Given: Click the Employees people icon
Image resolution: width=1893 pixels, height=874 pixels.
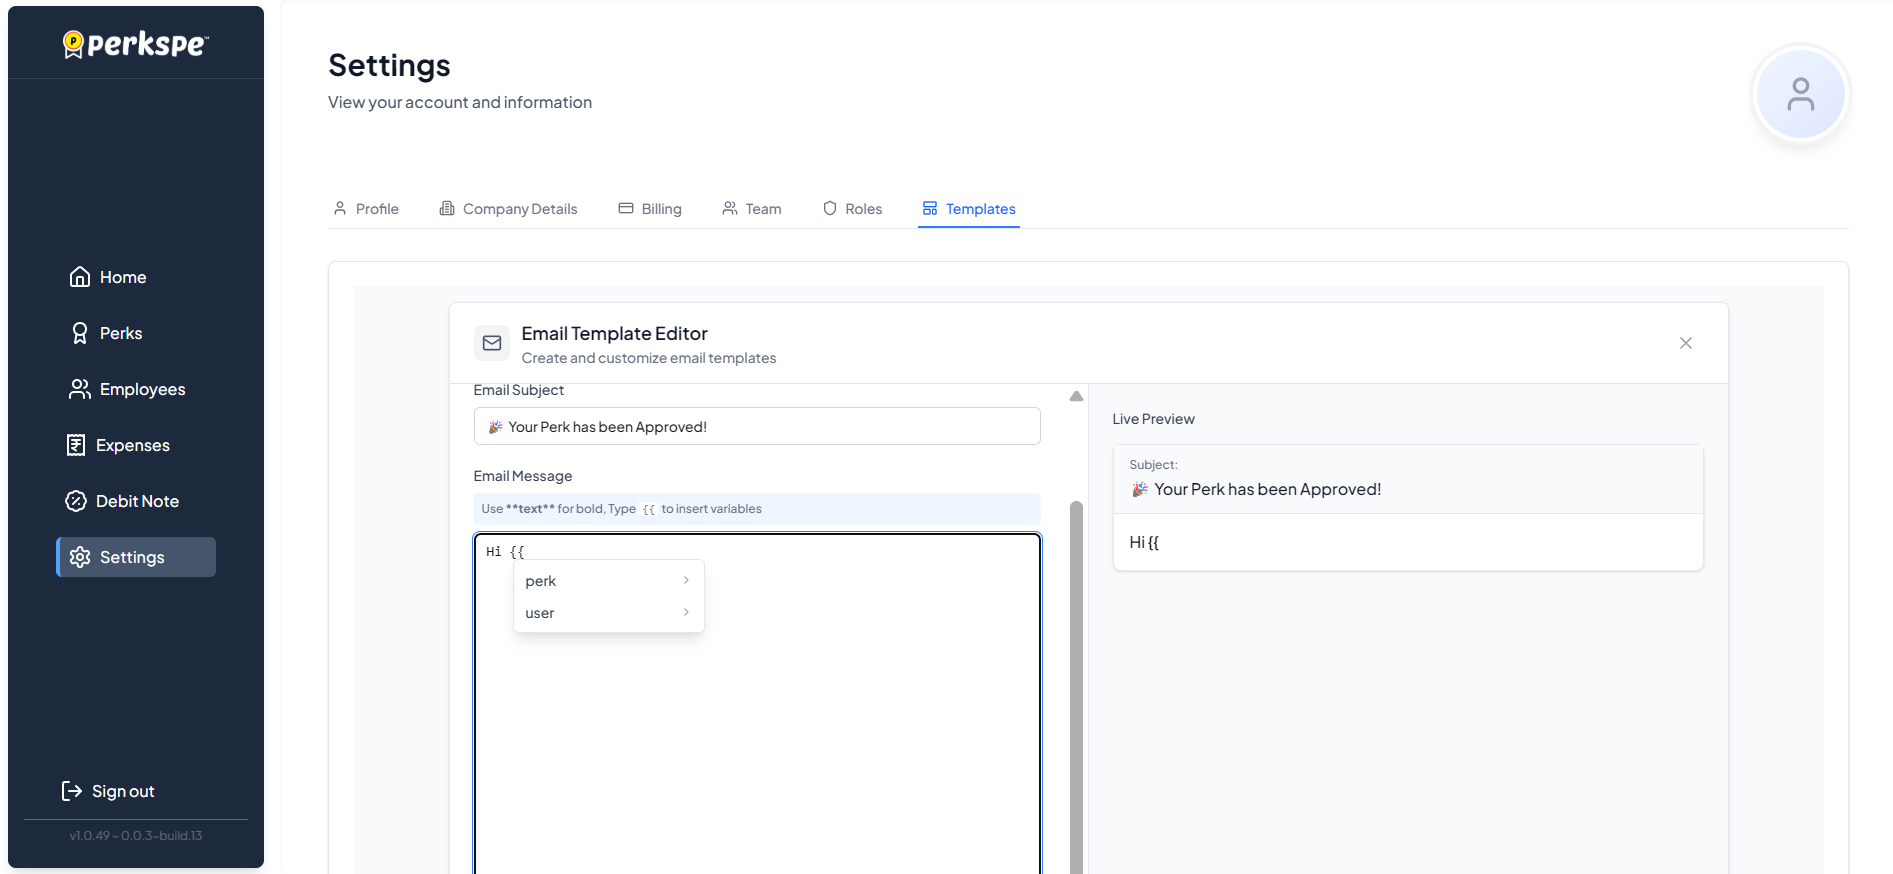Looking at the screenshot, I should tap(80, 389).
